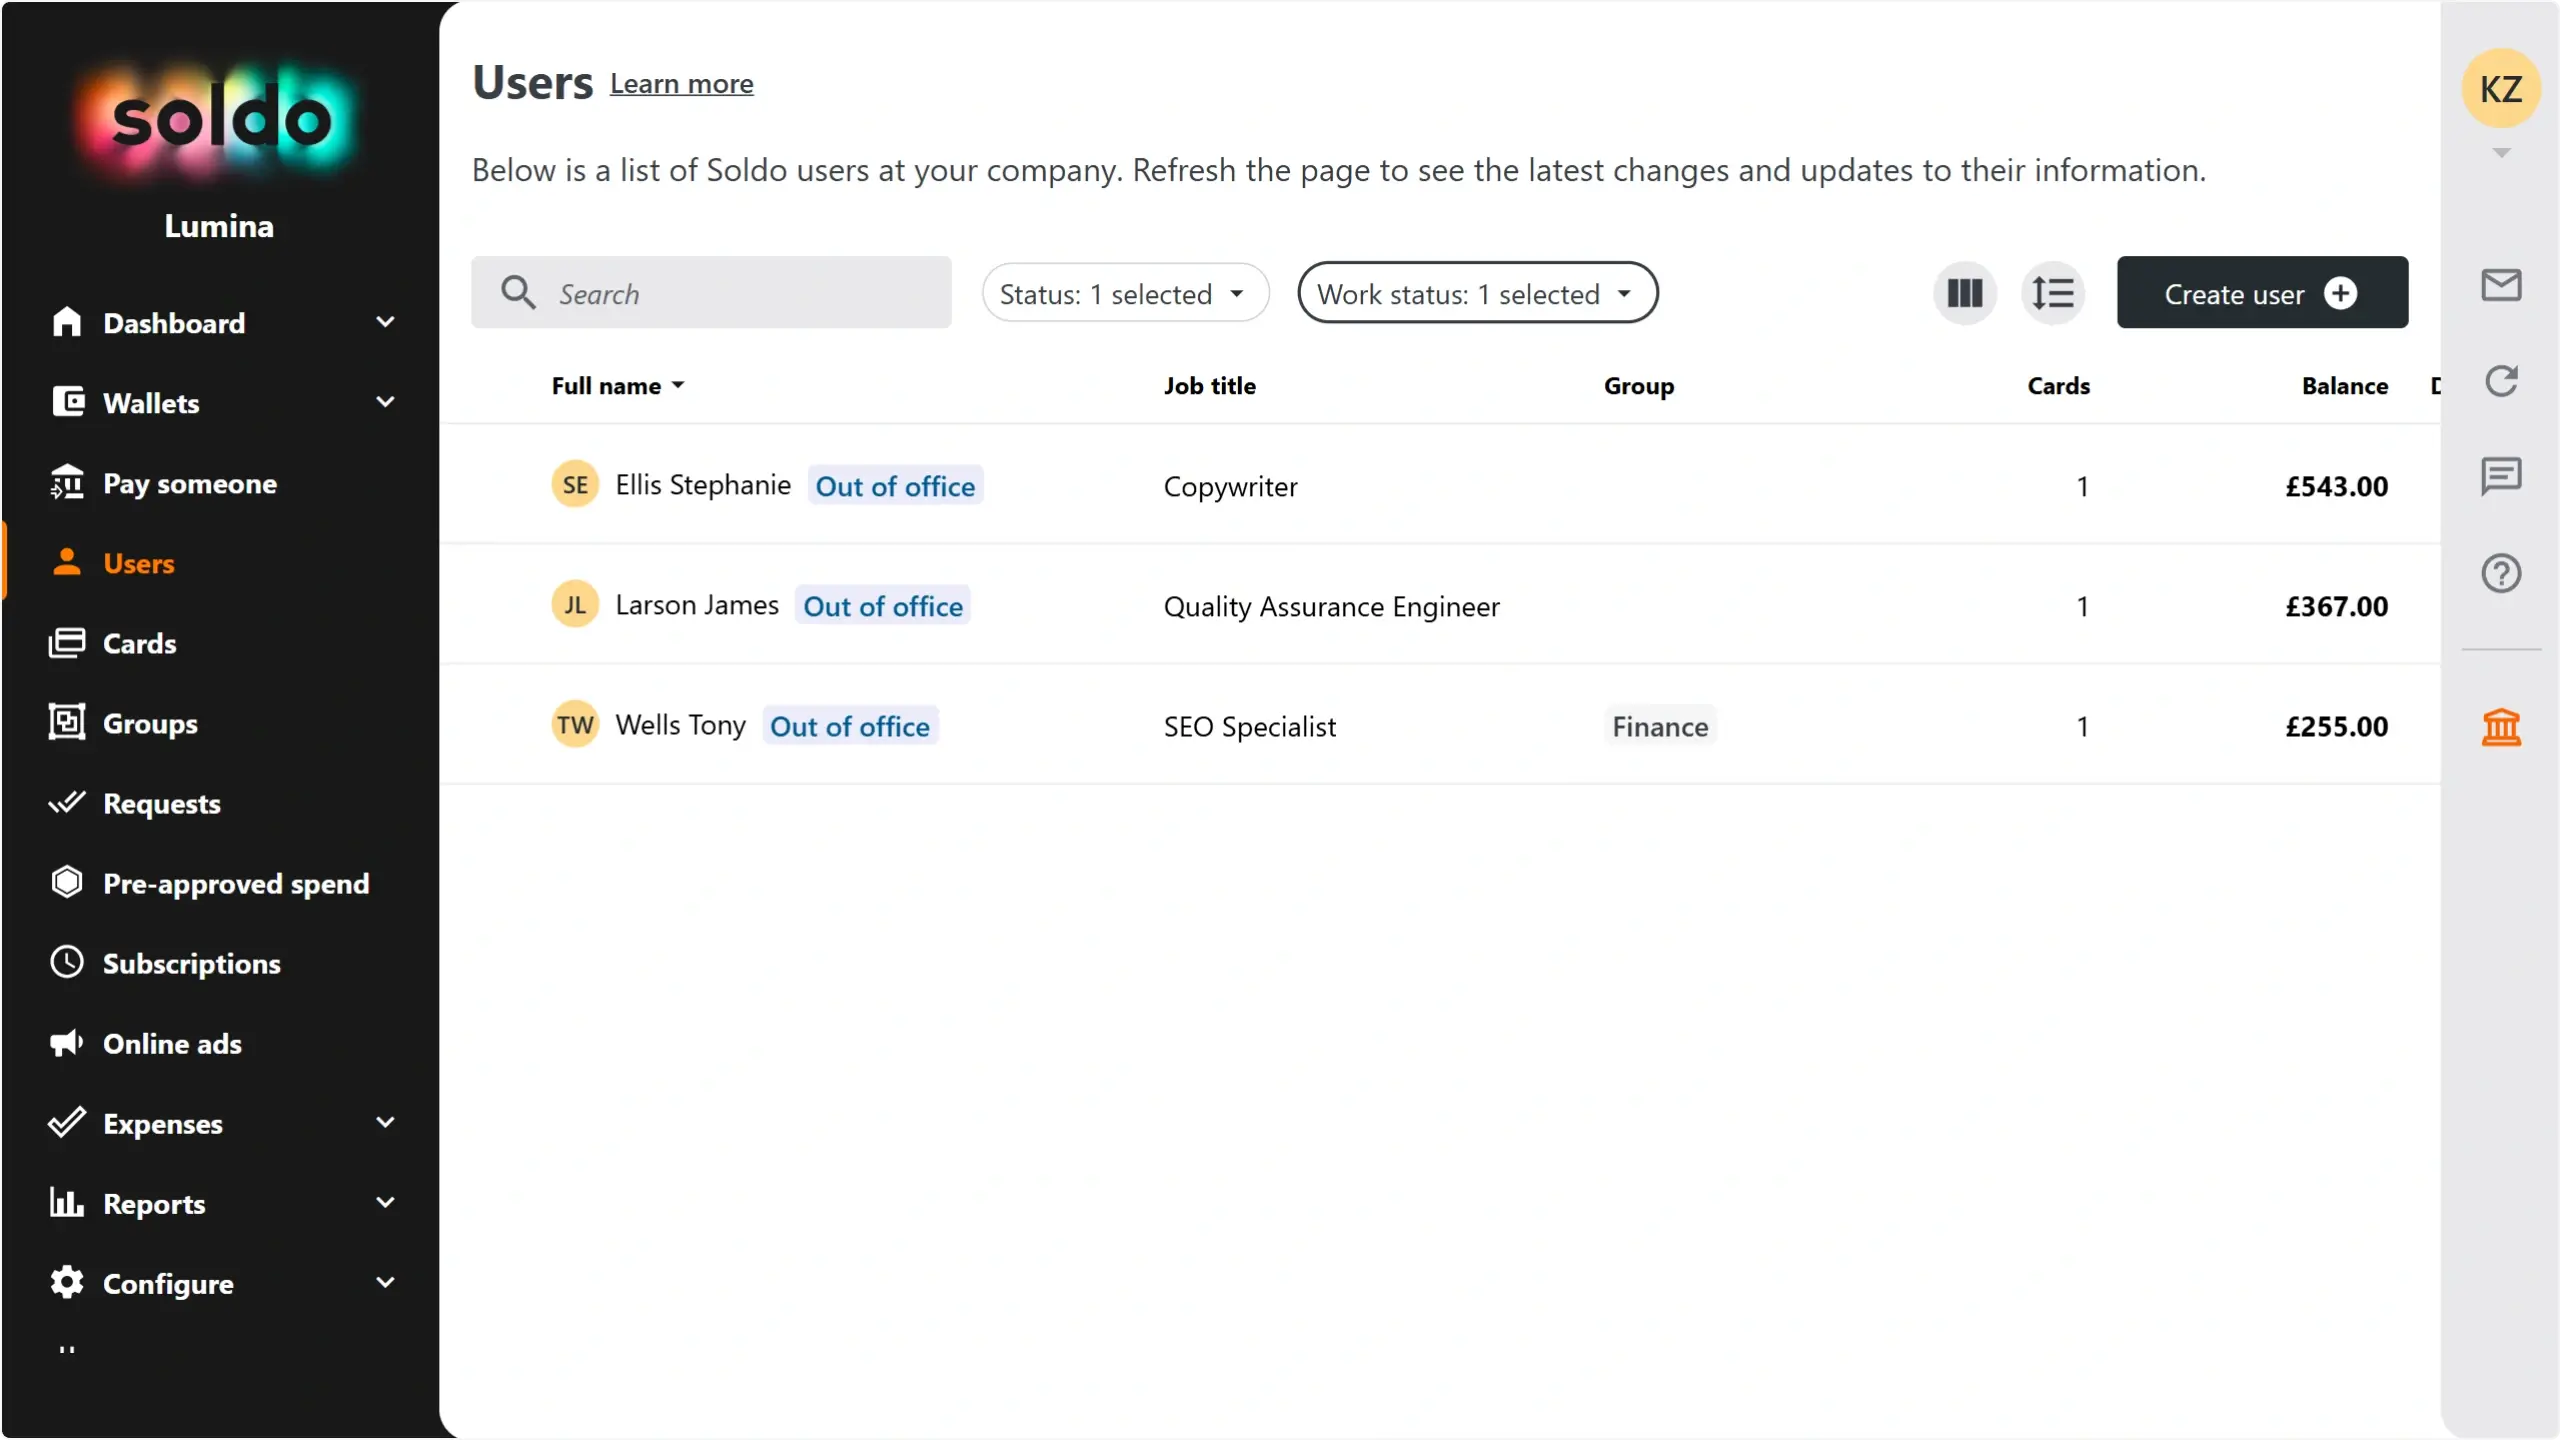Click the Job title column header

point(1209,386)
